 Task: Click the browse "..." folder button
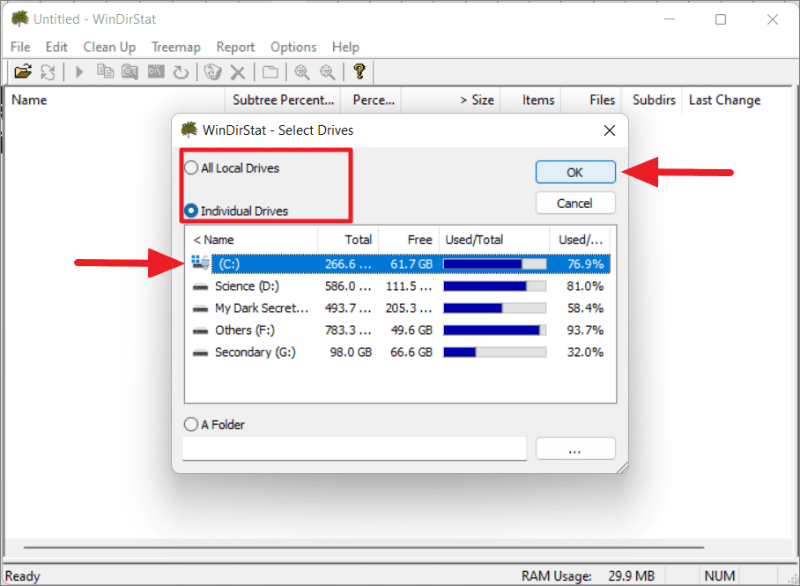(575, 449)
